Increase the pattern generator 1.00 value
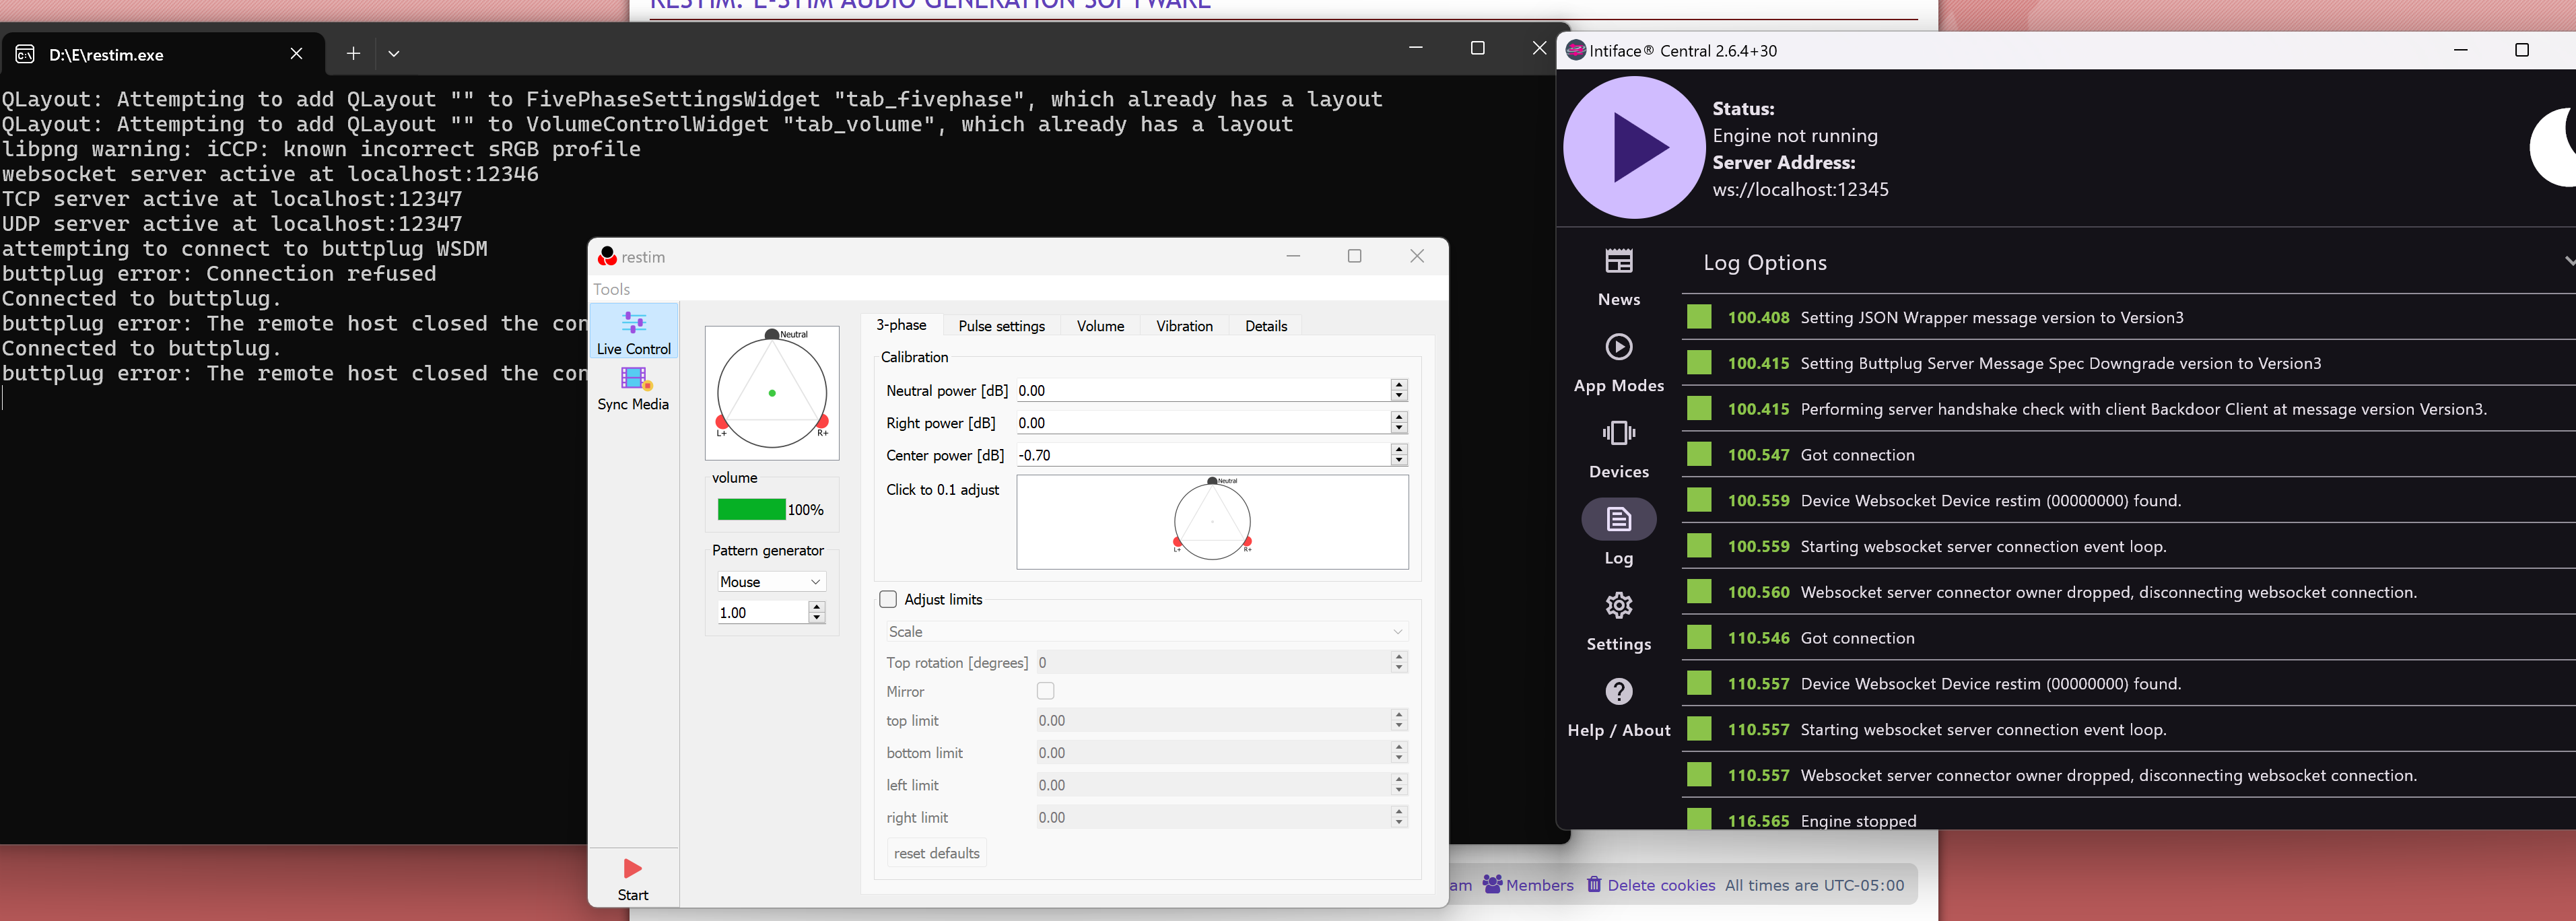Image resolution: width=2576 pixels, height=921 pixels. coord(817,607)
